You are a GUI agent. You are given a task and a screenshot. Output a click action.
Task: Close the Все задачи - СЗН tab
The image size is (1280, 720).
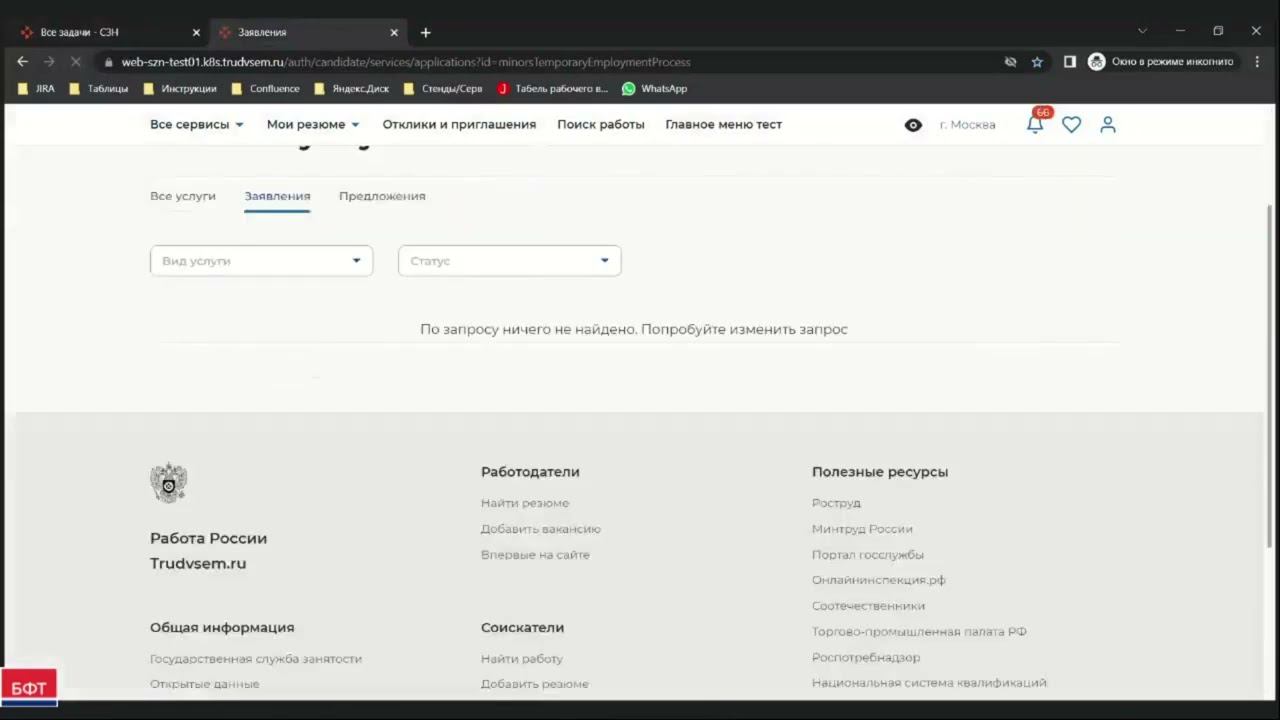tap(196, 32)
